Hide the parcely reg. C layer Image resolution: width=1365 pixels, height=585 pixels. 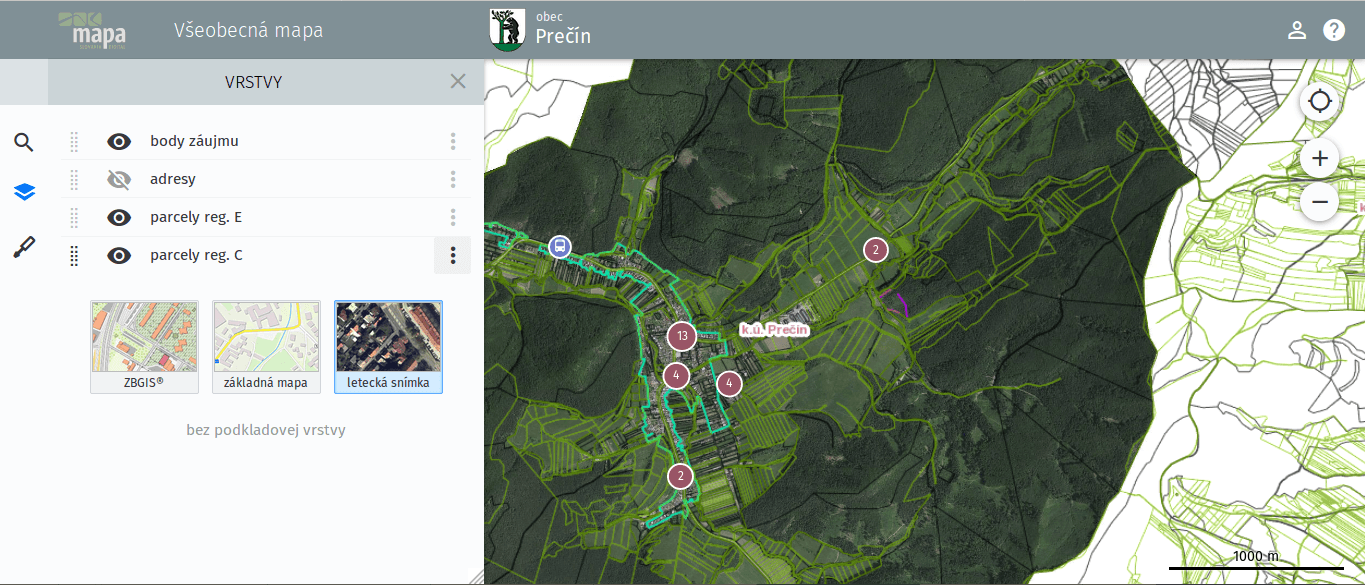pyautogui.click(x=119, y=255)
